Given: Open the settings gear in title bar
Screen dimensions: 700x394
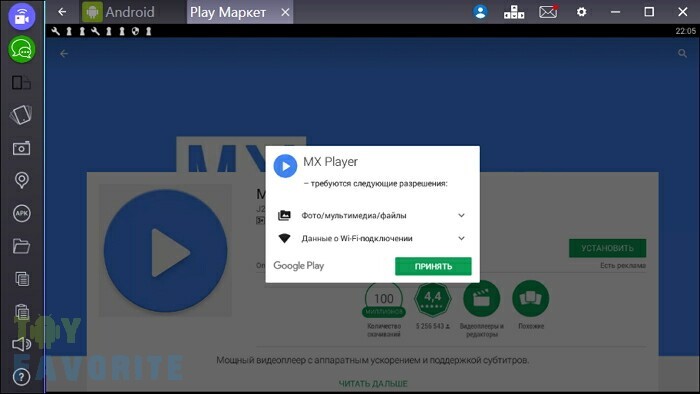Looking at the screenshot, I should [x=581, y=12].
